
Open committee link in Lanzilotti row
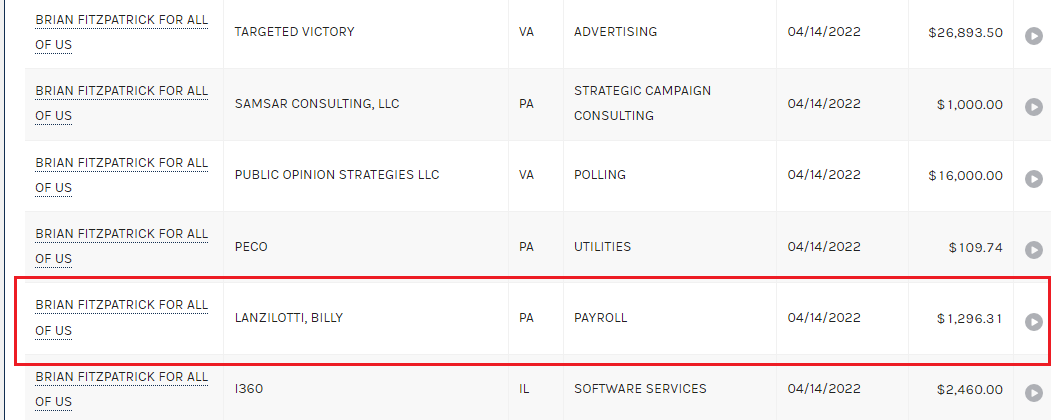pyautogui.click(x=121, y=318)
